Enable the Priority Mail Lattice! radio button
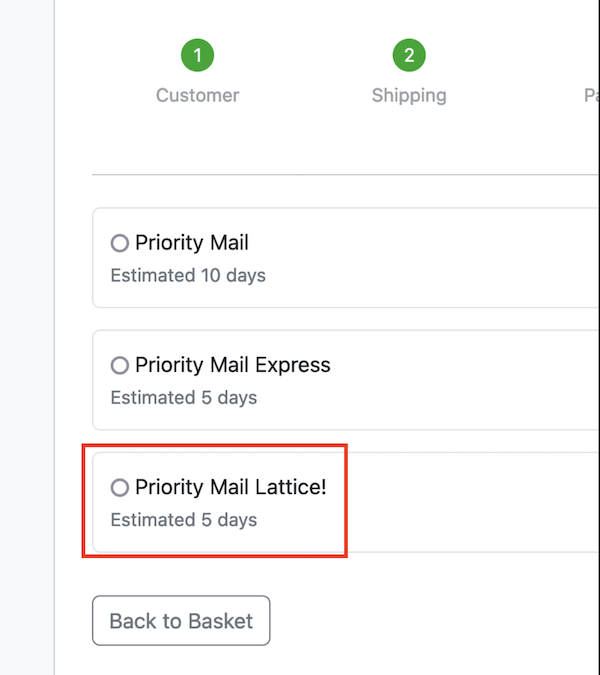Viewport: 600px width, 675px height. pyautogui.click(x=120, y=487)
